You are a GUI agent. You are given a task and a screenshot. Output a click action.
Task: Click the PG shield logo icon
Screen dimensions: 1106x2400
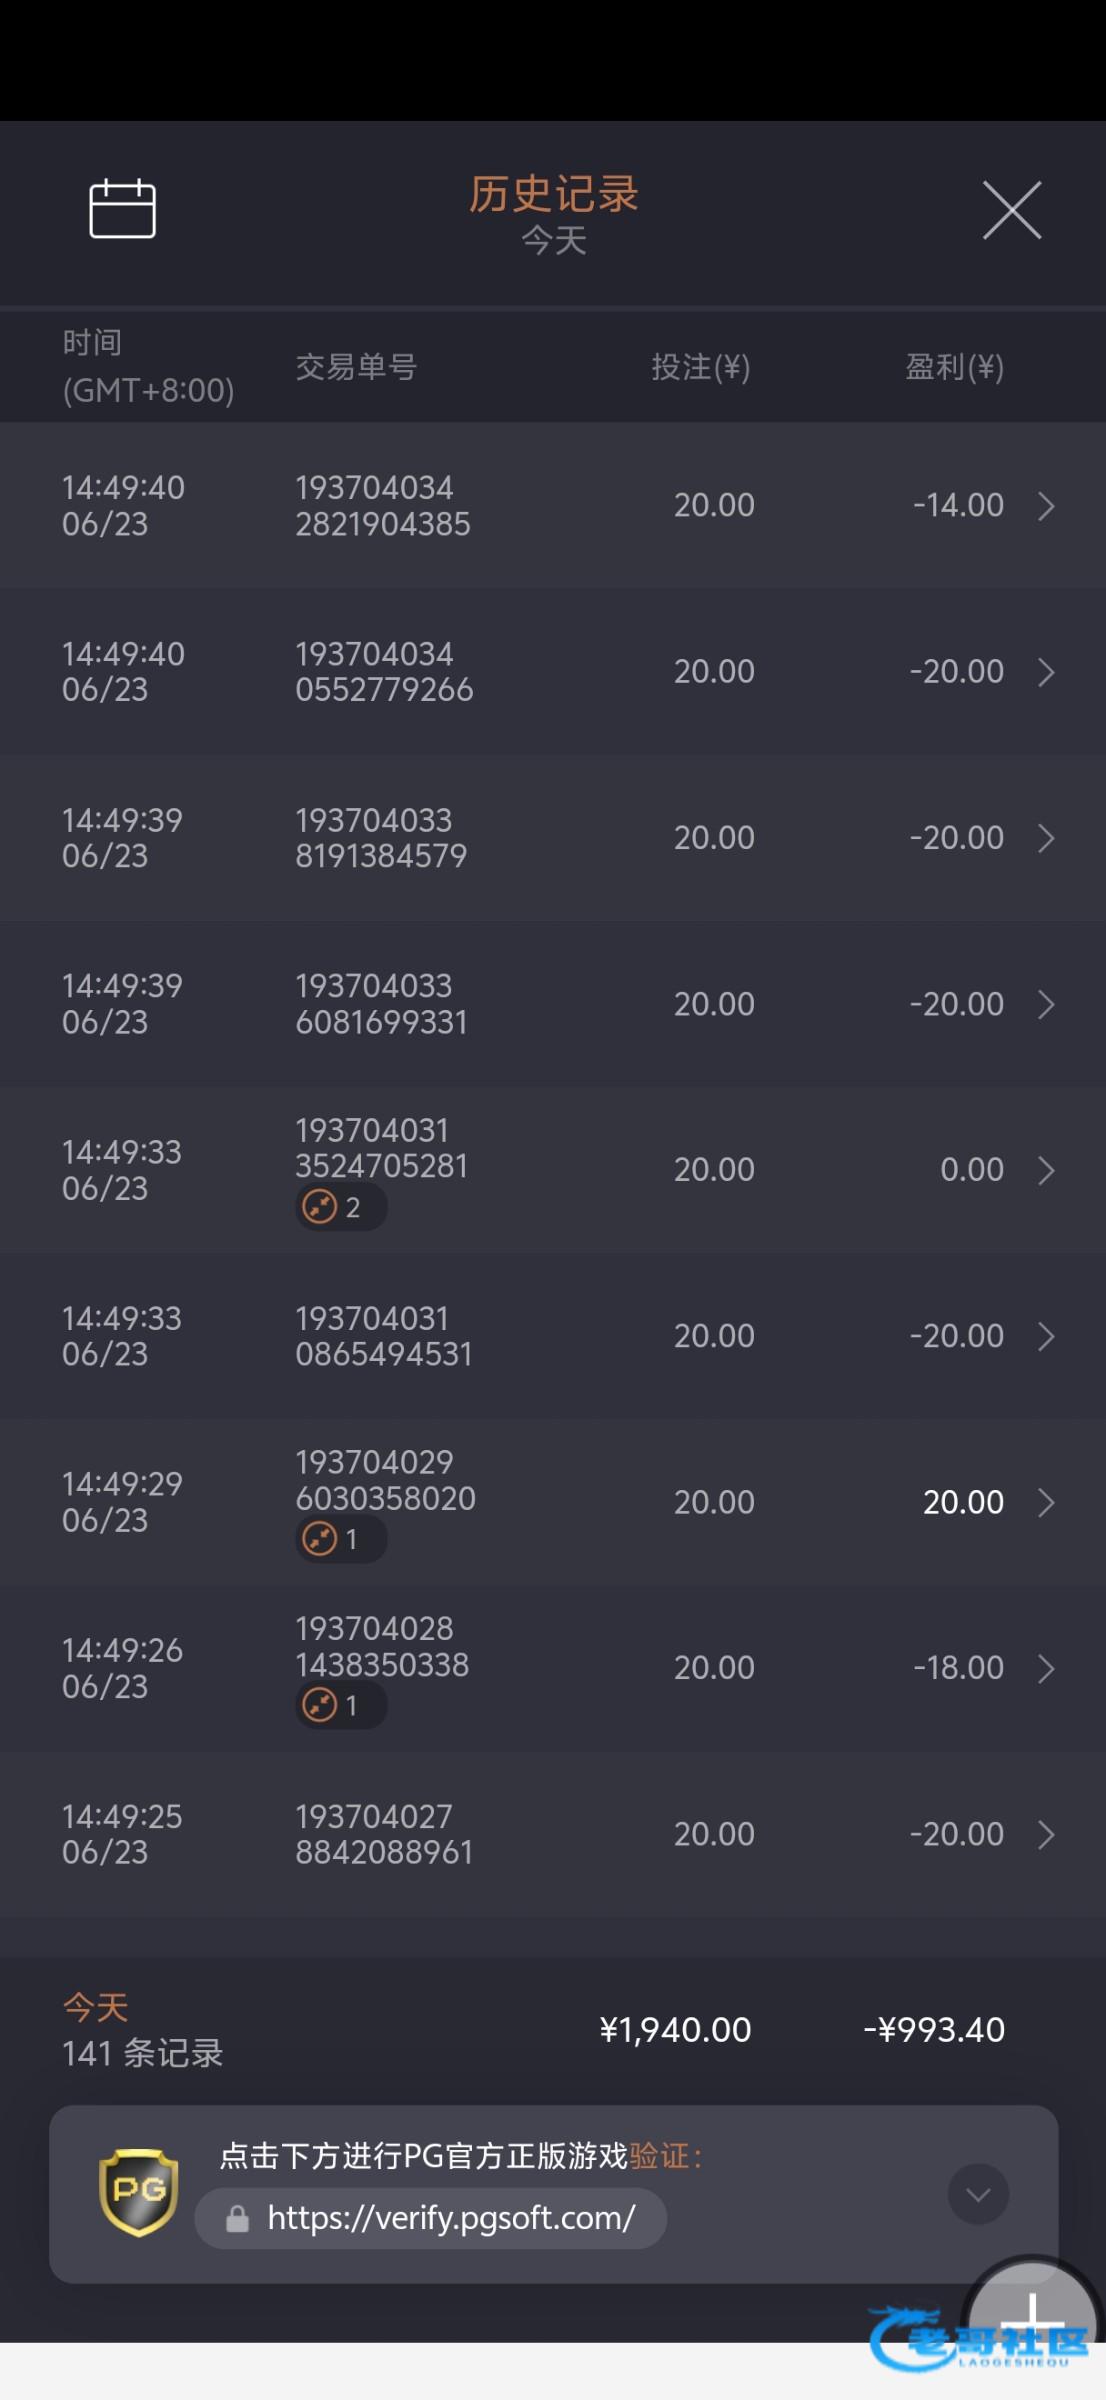pyautogui.click(x=139, y=2192)
